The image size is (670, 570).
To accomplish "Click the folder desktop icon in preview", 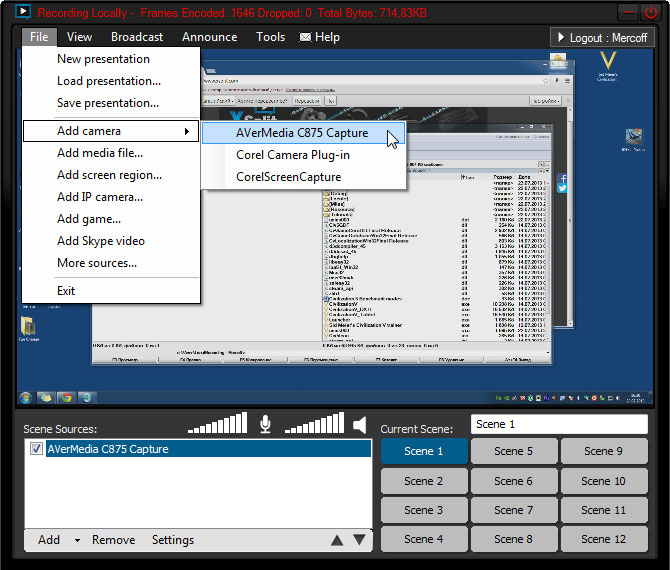I will coord(28,326).
